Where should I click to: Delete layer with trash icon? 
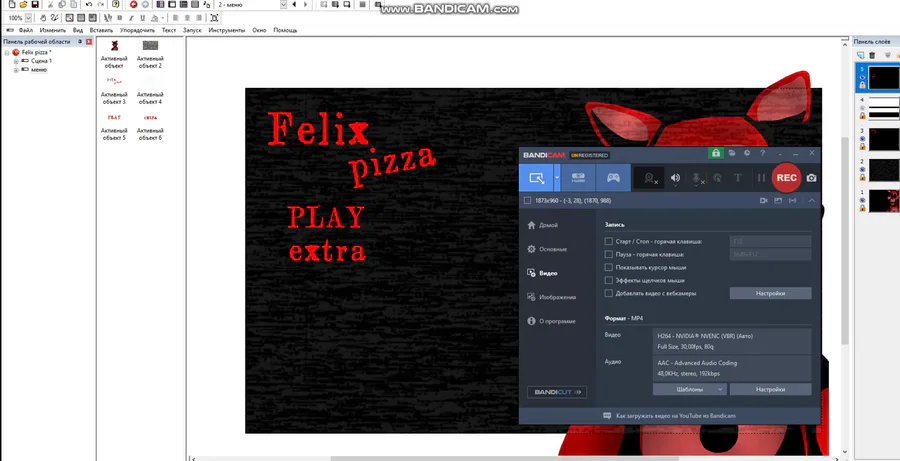[872, 55]
